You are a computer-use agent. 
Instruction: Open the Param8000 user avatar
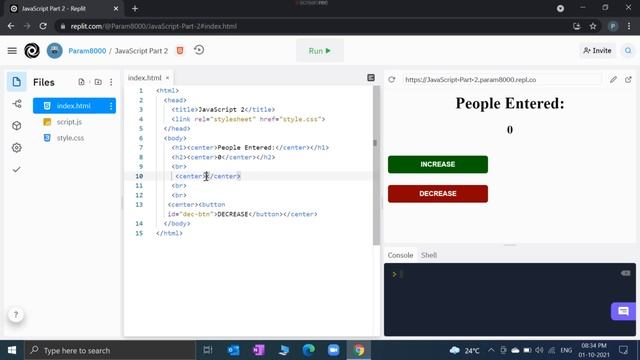tap(55, 51)
